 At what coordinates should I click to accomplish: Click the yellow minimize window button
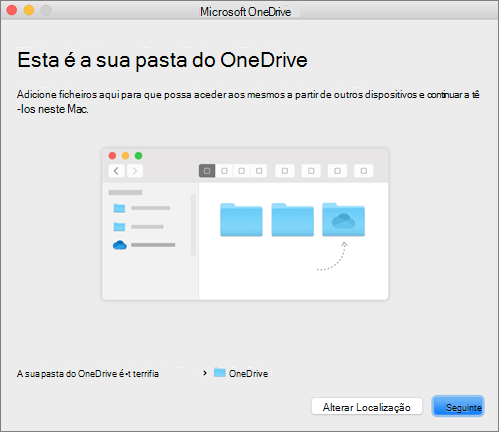click(x=29, y=10)
